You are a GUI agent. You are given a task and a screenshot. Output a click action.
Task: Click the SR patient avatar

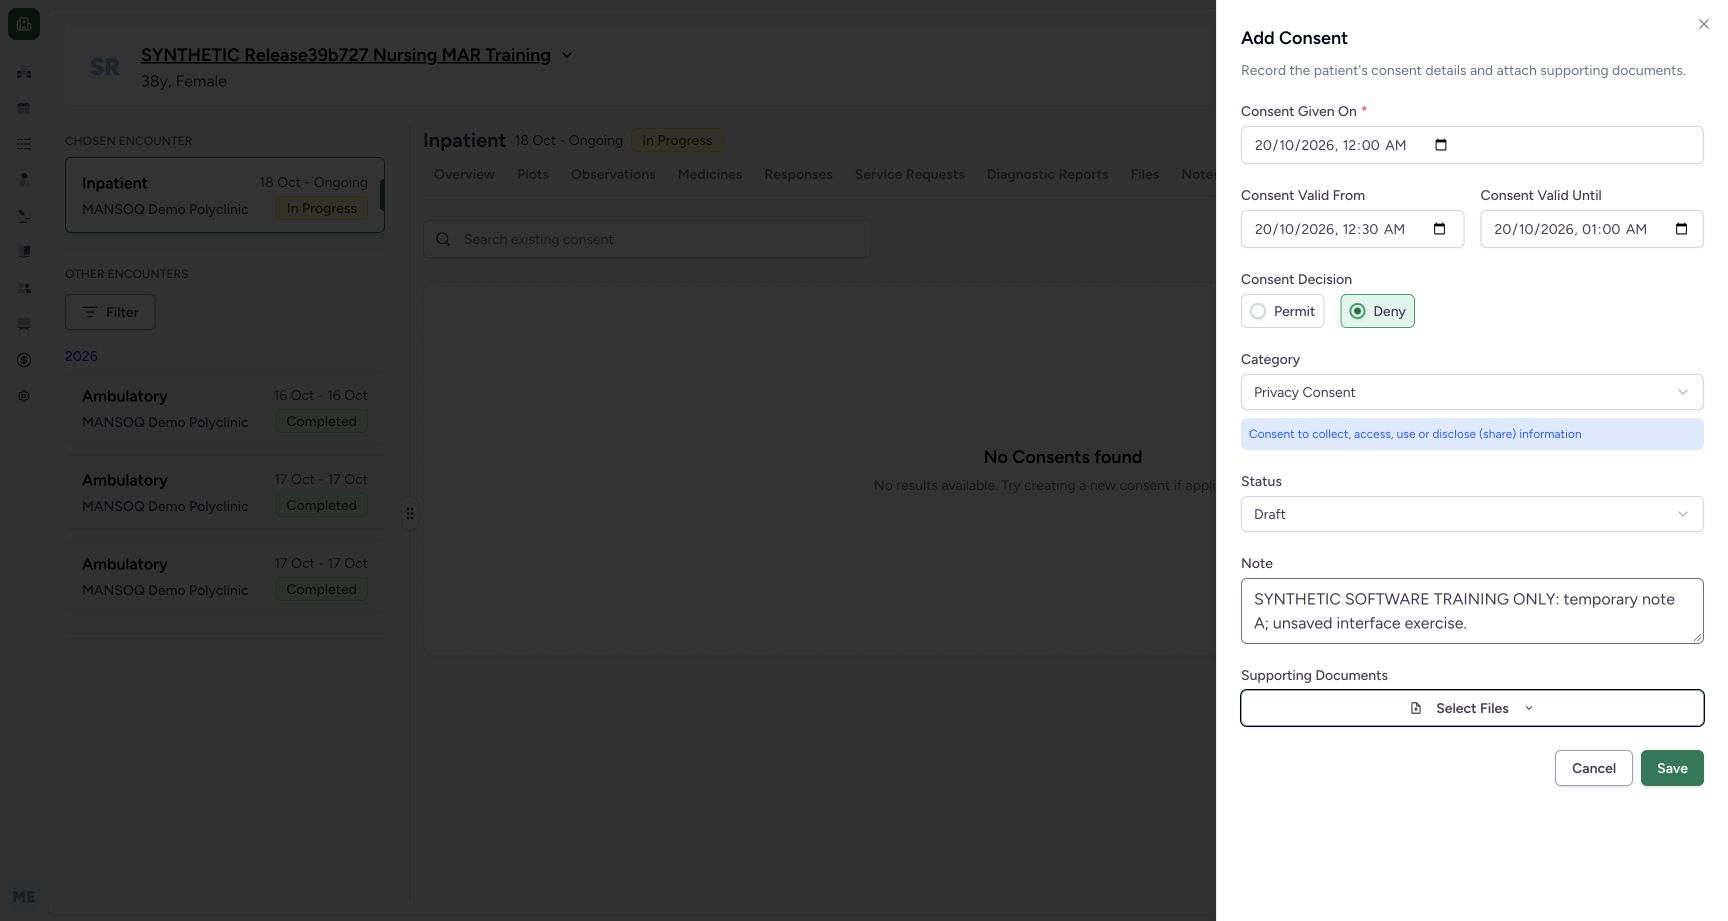(105, 67)
